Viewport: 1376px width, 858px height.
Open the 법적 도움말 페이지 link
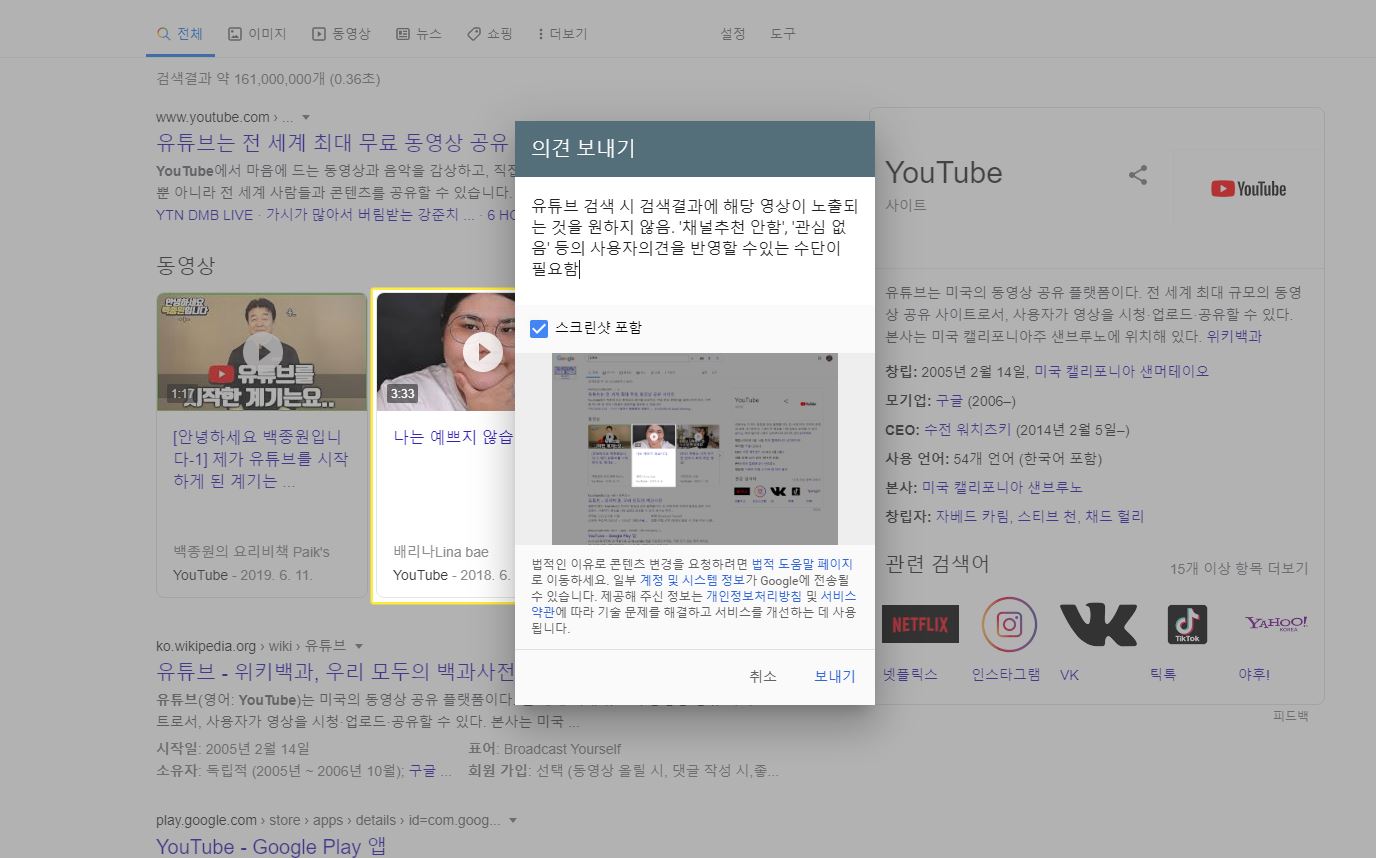tap(802, 564)
